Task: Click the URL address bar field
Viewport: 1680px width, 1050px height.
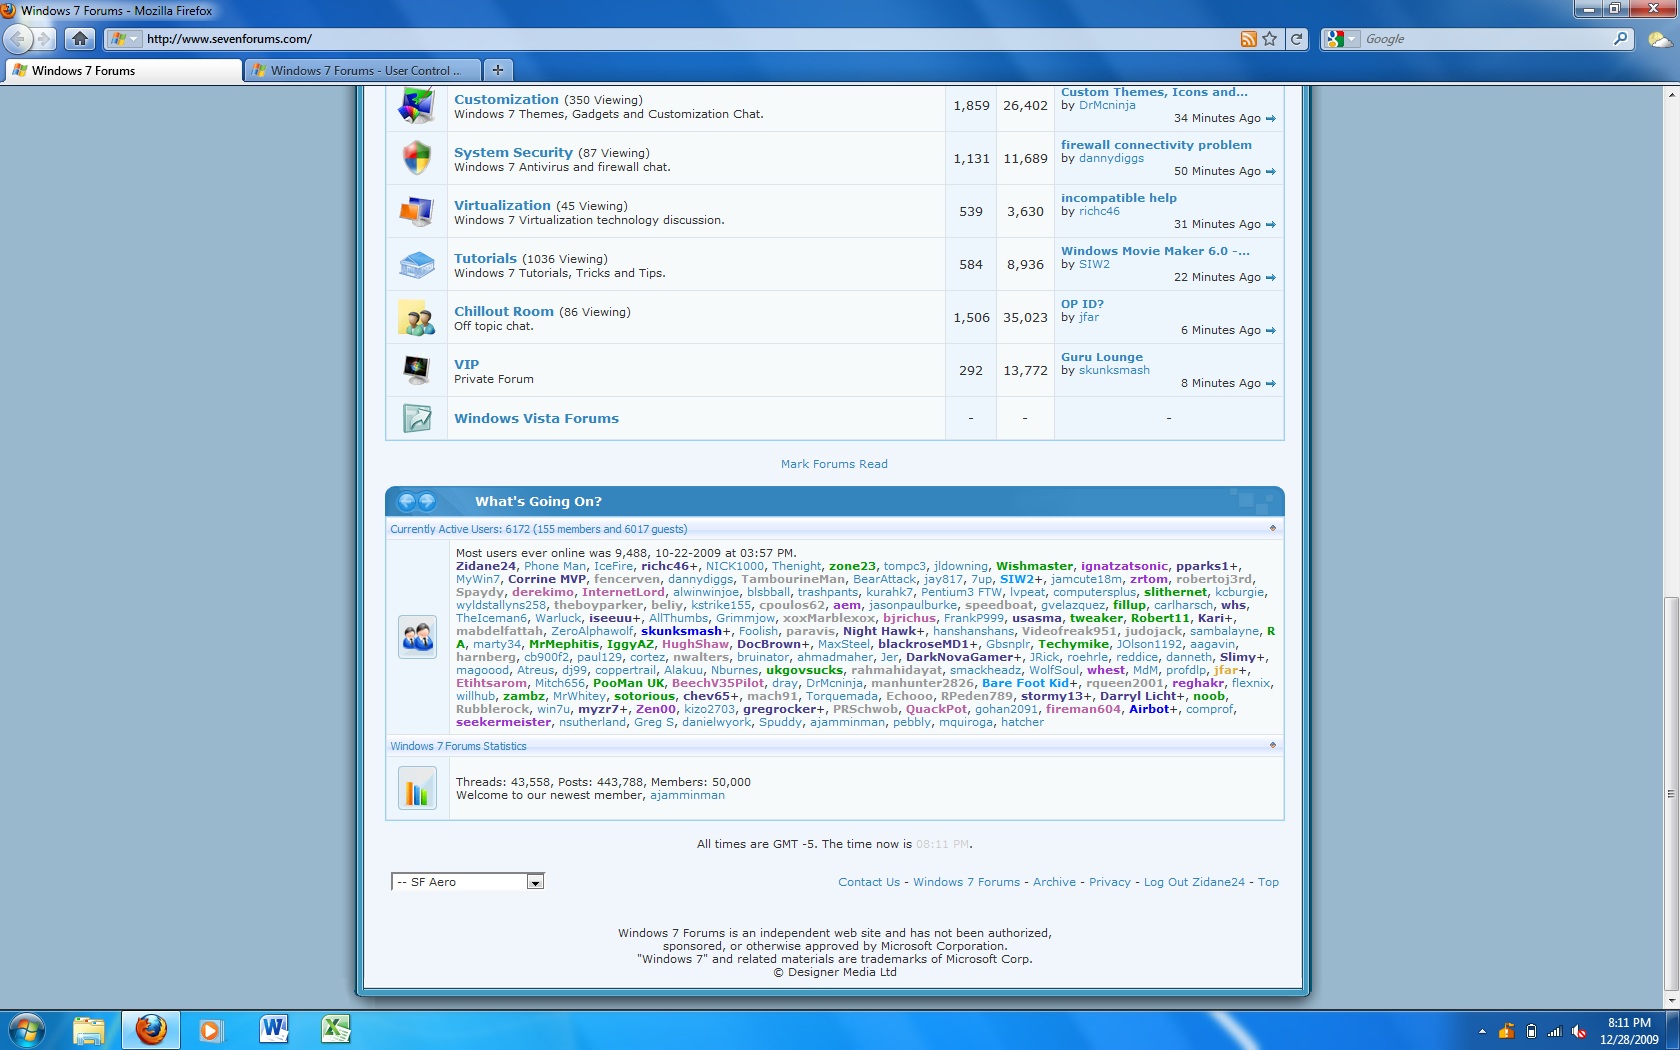Action: click(x=690, y=39)
